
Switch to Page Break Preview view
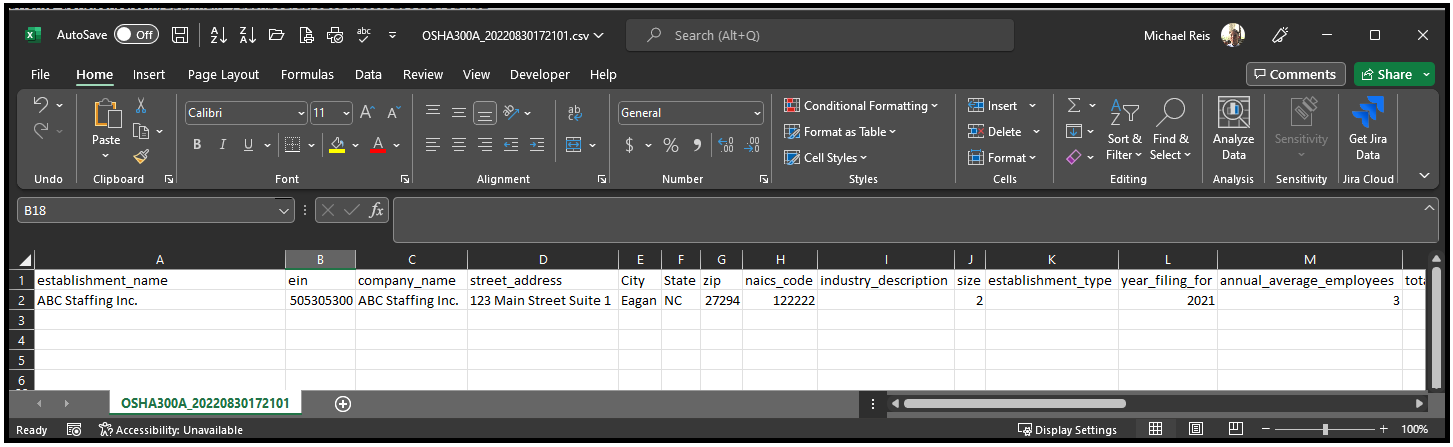[x=1236, y=429]
